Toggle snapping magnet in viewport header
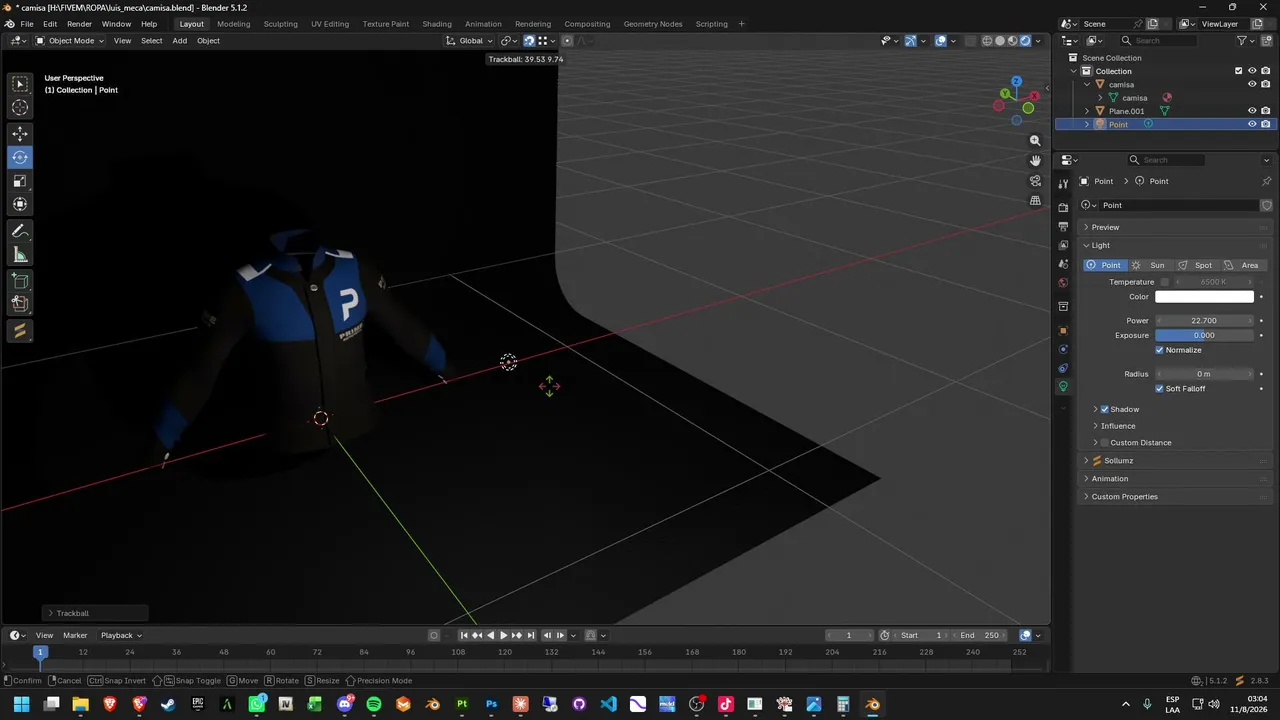The height and width of the screenshot is (720, 1280). coord(529,41)
